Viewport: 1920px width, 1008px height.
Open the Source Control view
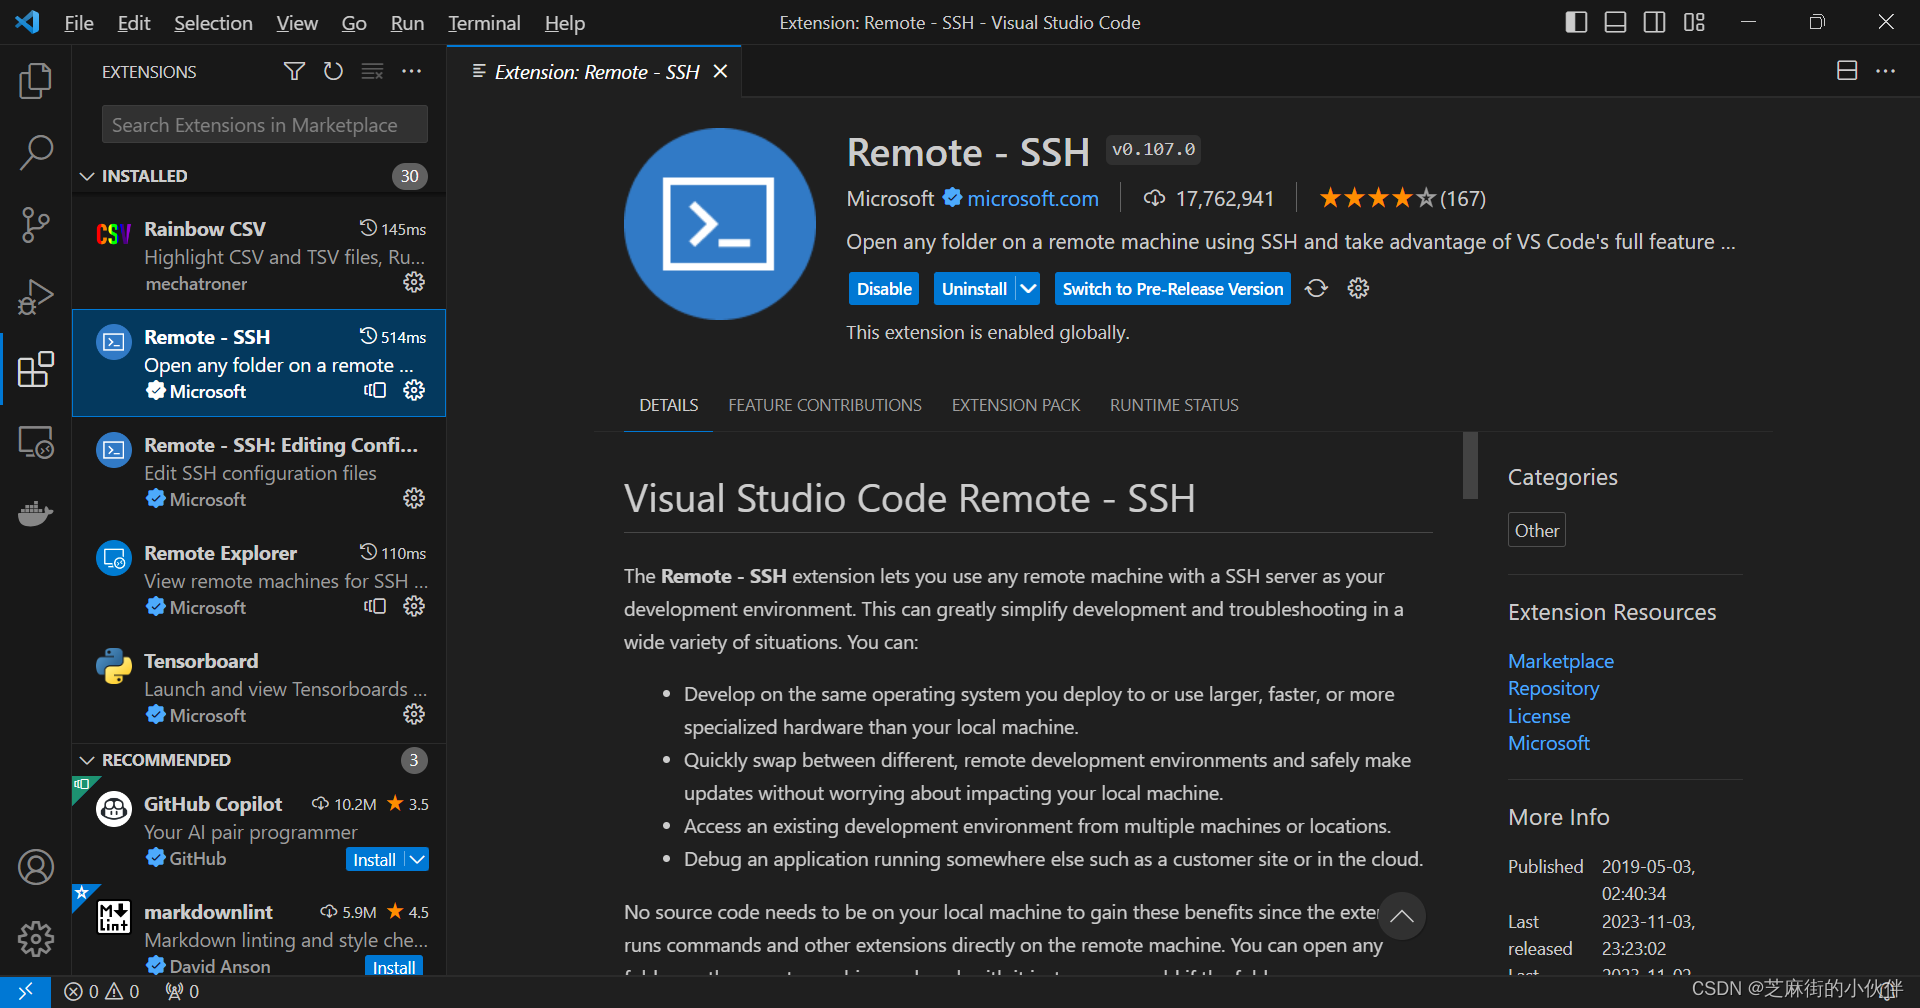tap(36, 225)
